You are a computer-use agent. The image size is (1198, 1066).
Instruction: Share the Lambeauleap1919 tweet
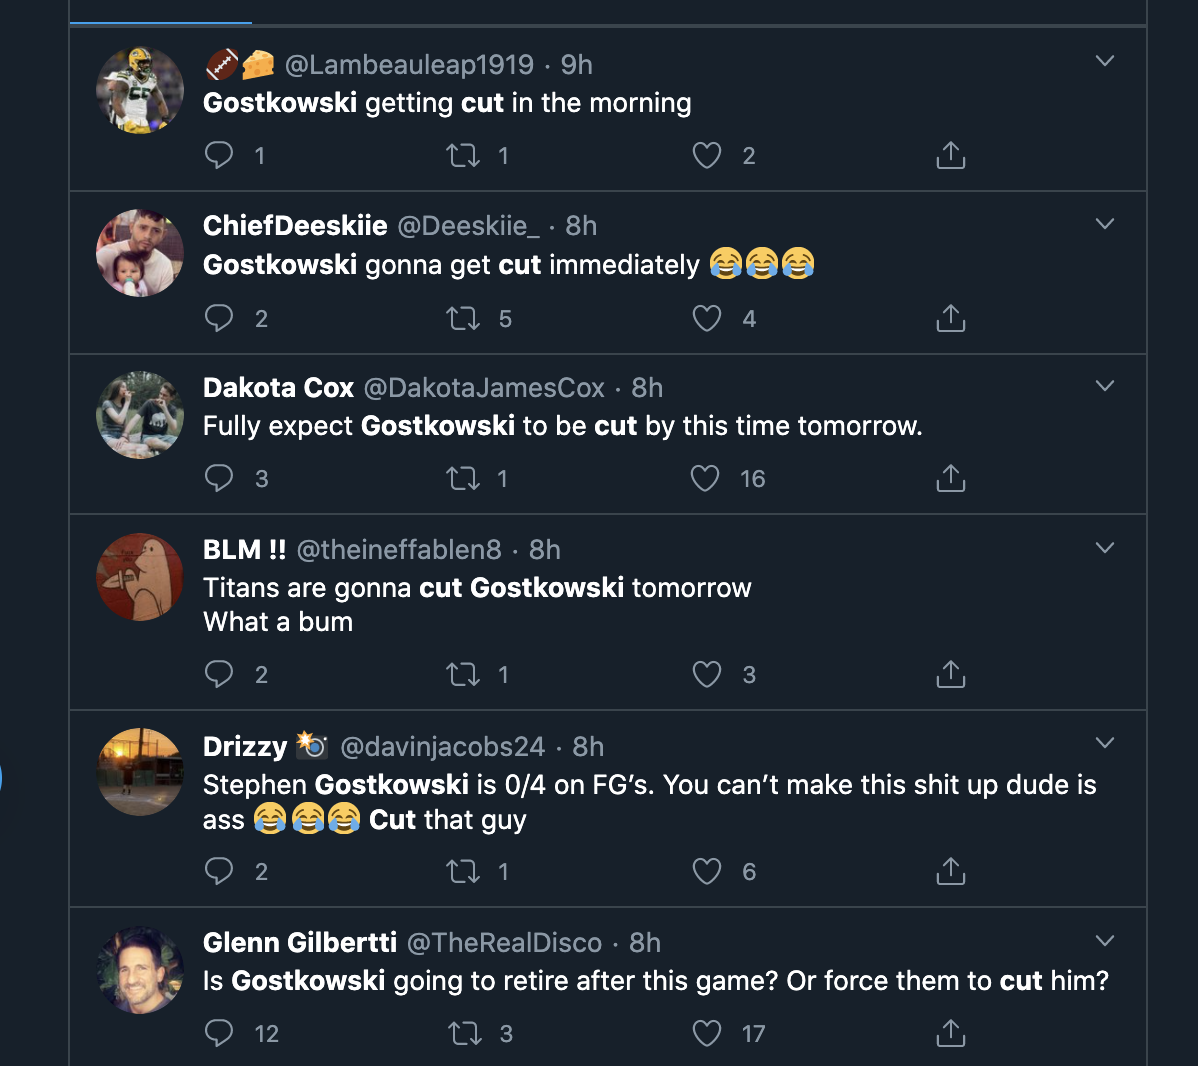[x=950, y=155]
